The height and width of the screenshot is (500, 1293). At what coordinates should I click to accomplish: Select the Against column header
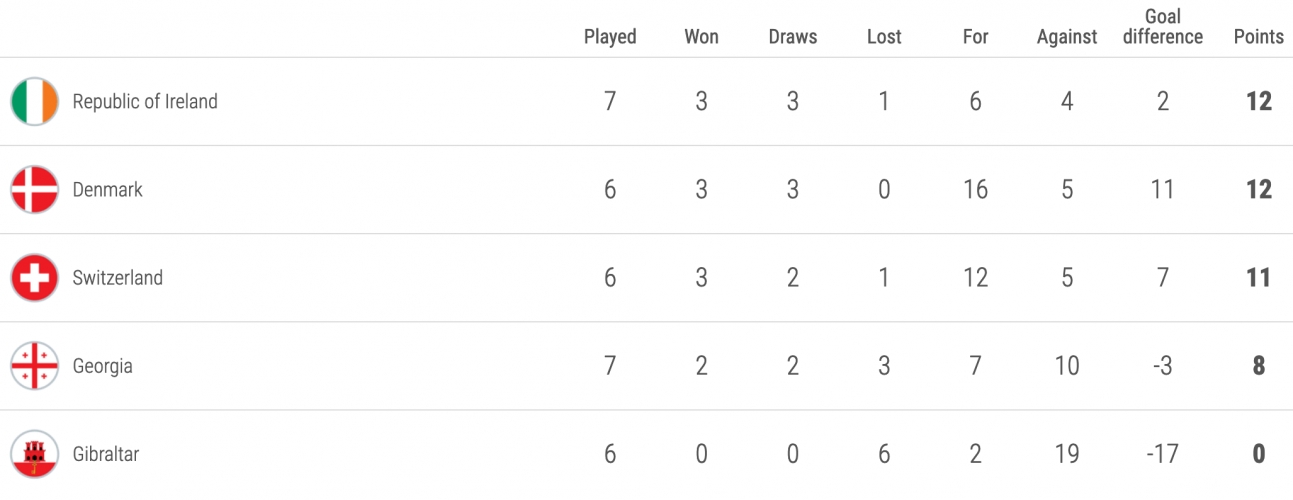(1067, 37)
